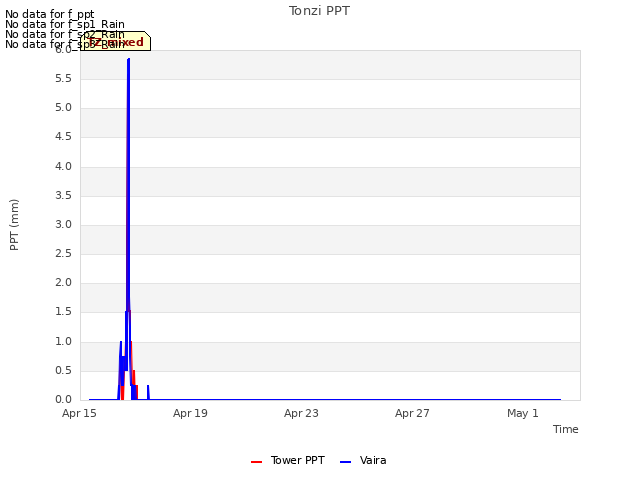Click the May 1 x-axis tick label
Image resolution: width=640 pixels, height=480 pixels.
(523, 413)
